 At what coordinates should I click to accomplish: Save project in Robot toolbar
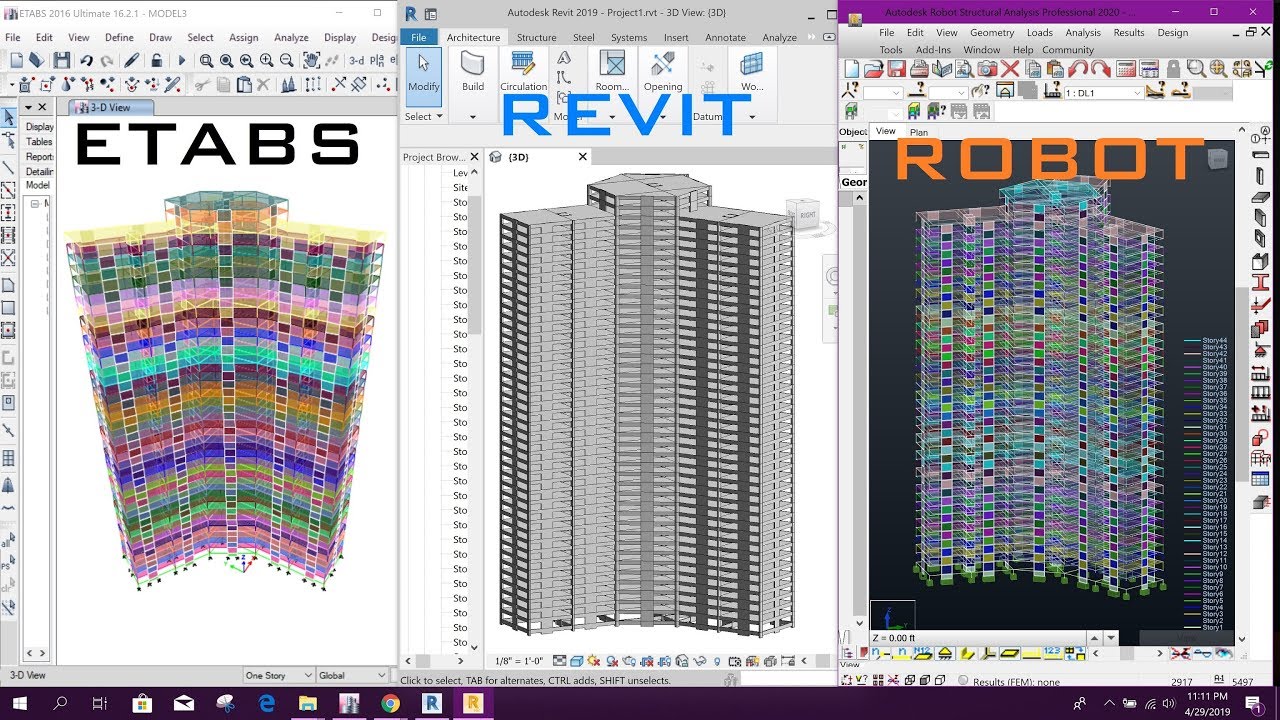[x=896, y=69]
